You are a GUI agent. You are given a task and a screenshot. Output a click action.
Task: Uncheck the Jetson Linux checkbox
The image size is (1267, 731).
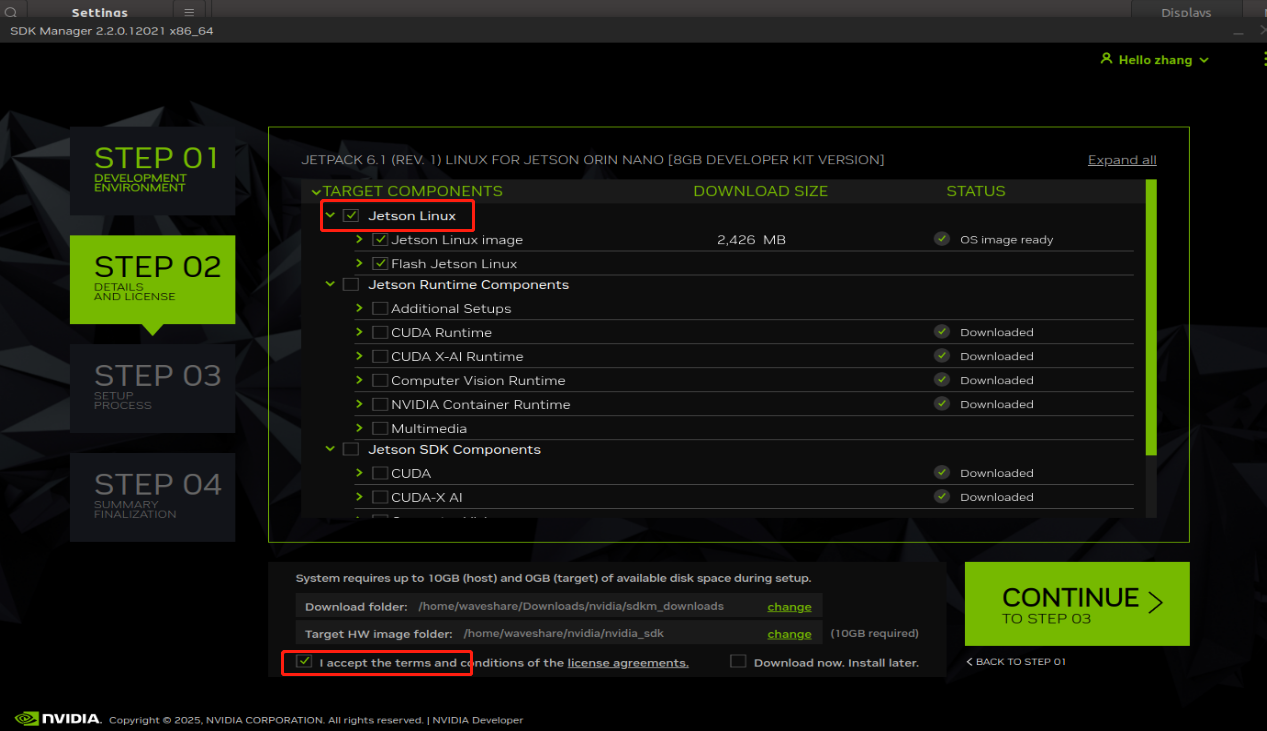coord(351,216)
